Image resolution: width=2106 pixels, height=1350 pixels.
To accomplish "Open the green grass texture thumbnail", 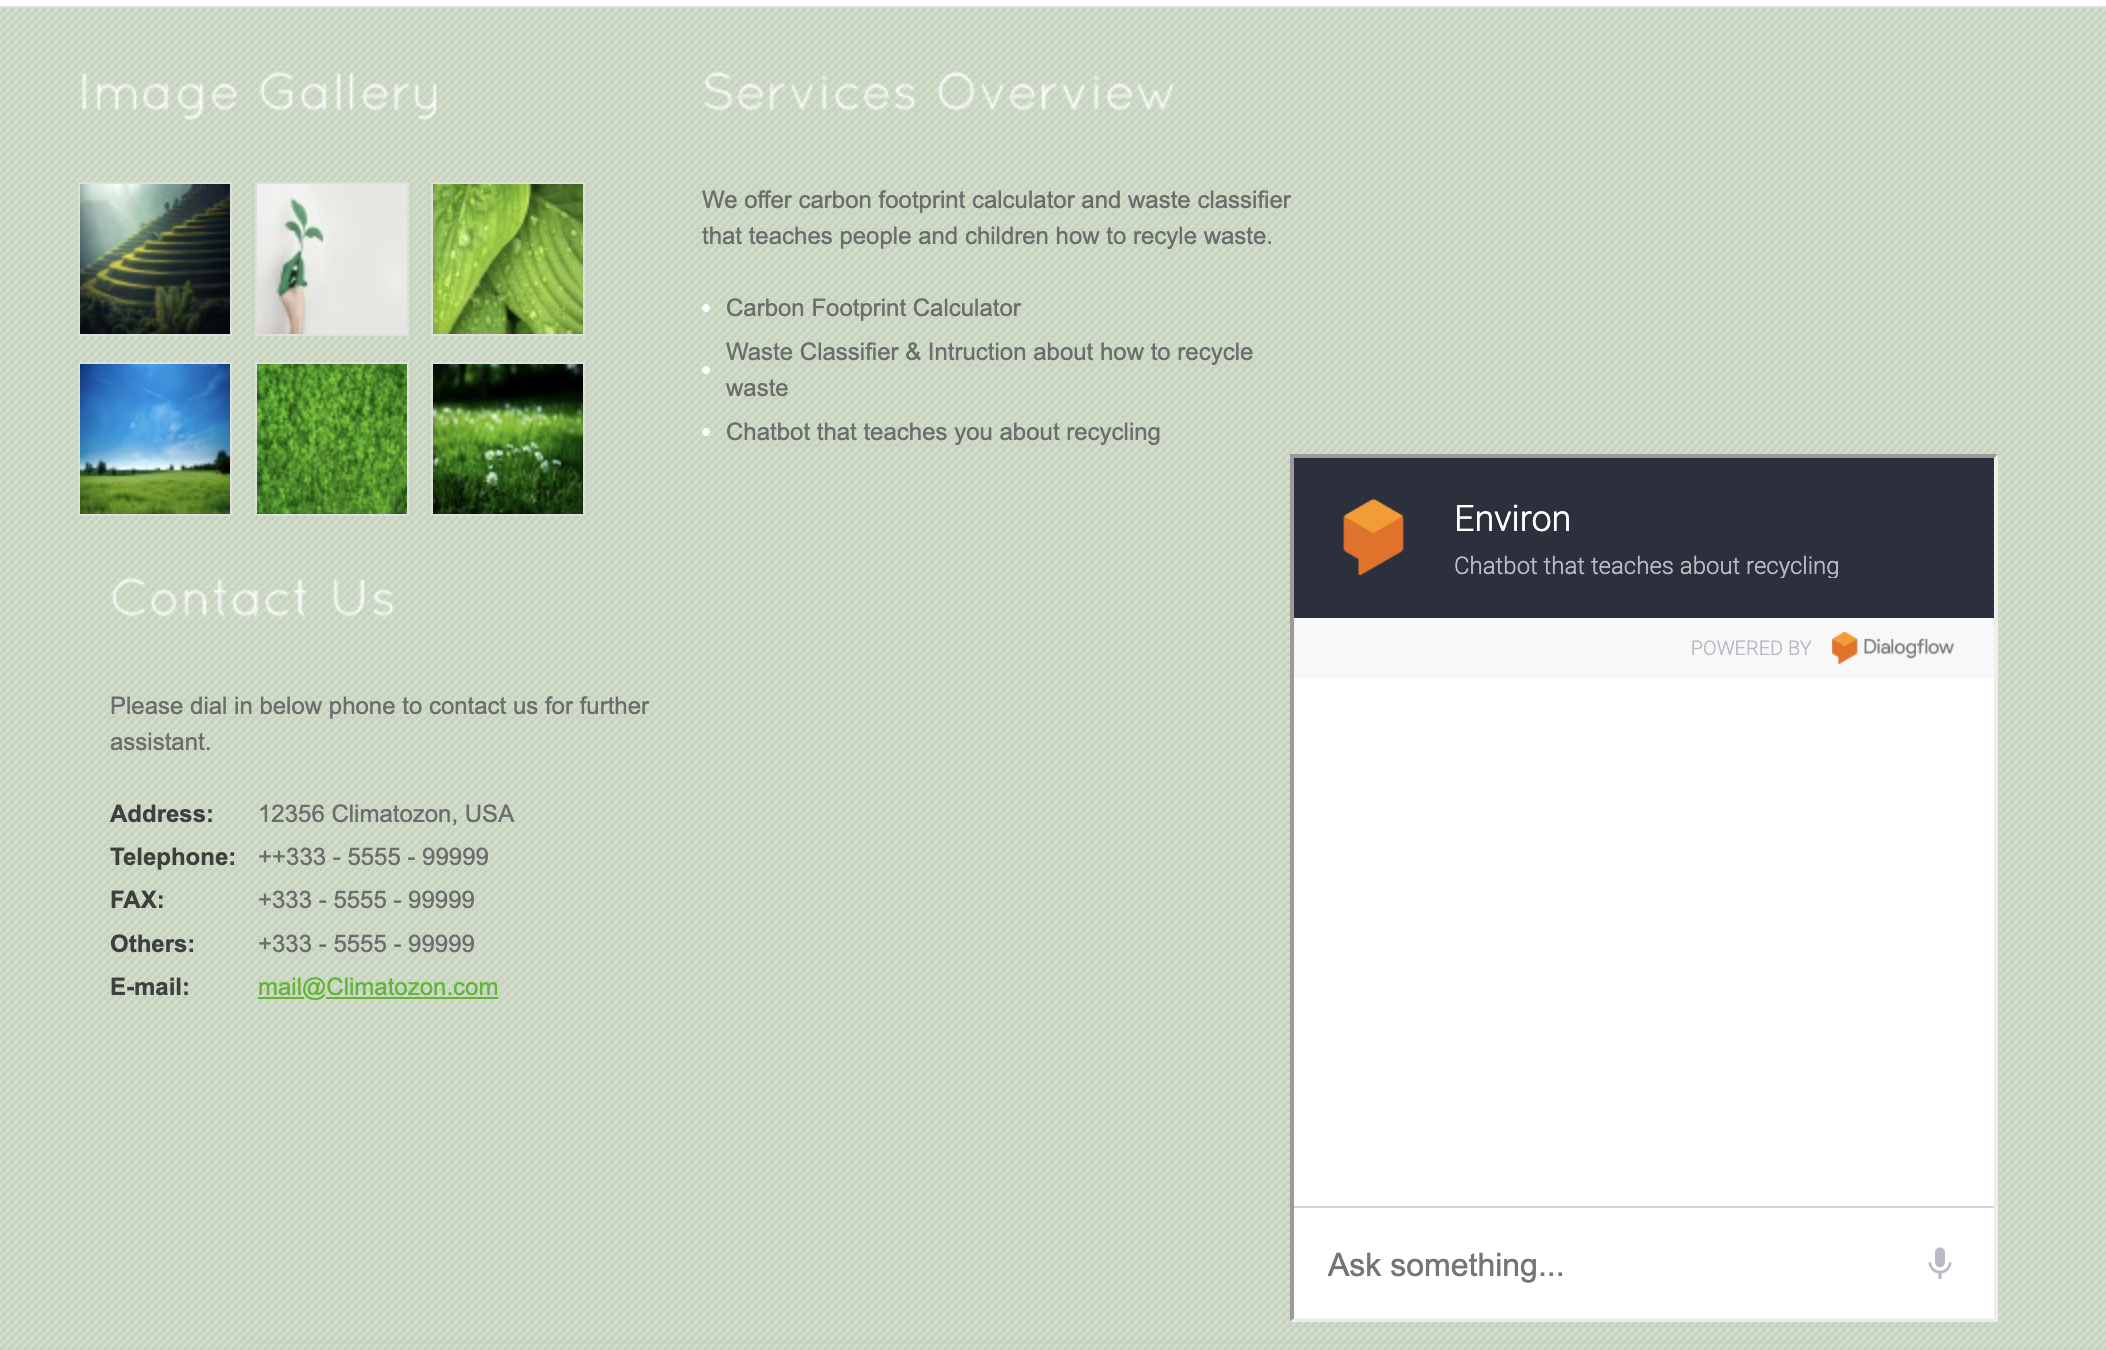I will (332, 439).
